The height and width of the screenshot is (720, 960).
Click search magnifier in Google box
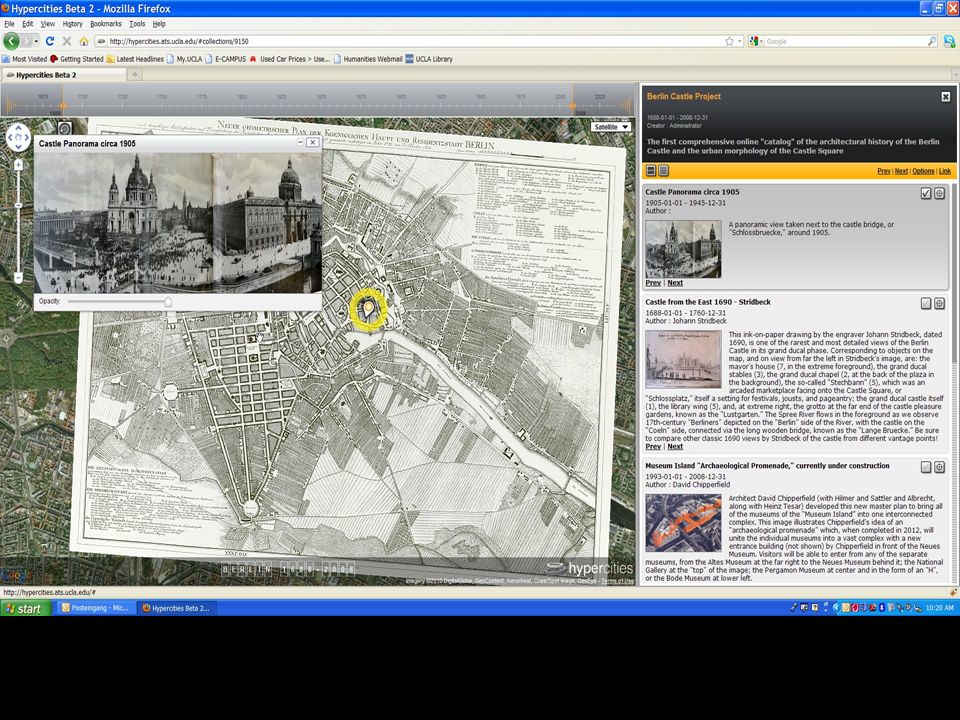tap(931, 41)
